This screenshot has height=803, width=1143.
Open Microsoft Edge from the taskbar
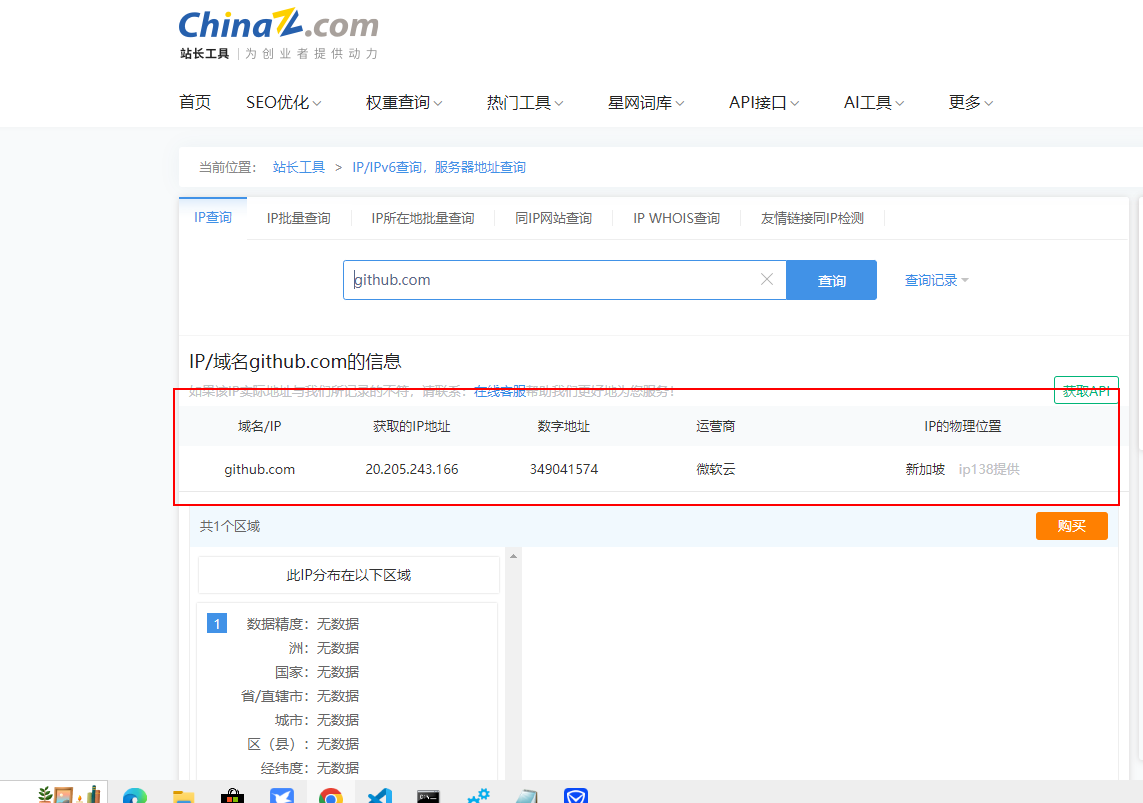pos(135,795)
